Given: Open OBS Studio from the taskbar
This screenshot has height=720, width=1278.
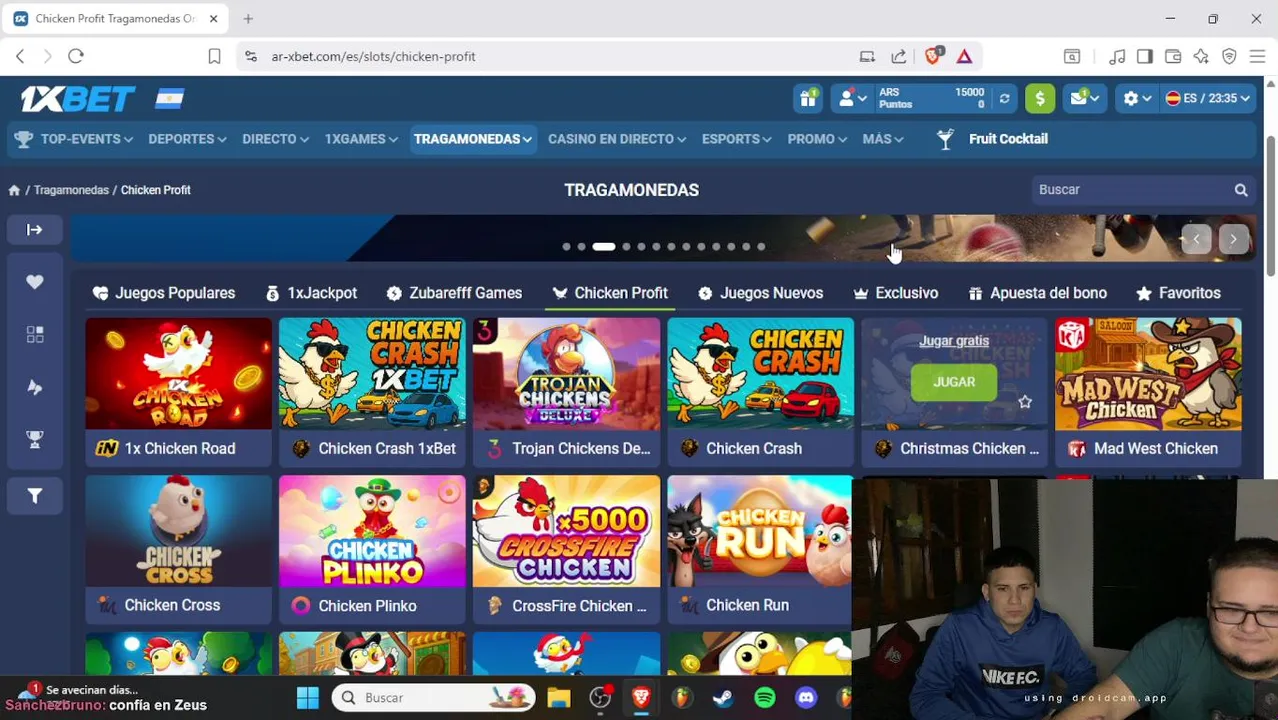Looking at the screenshot, I should click(600, 698).
